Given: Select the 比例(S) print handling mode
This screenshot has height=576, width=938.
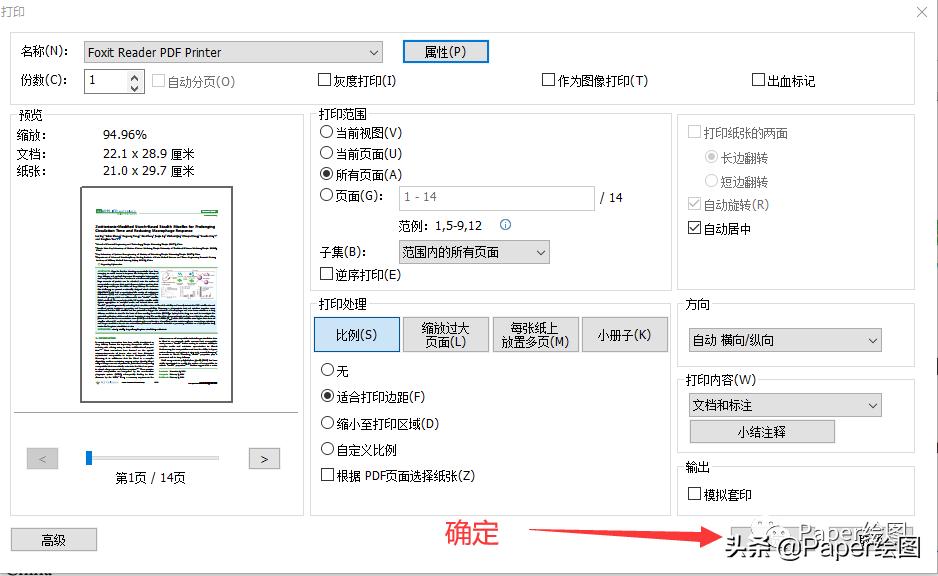Looking at the screenshot, I should click(356, 334).
